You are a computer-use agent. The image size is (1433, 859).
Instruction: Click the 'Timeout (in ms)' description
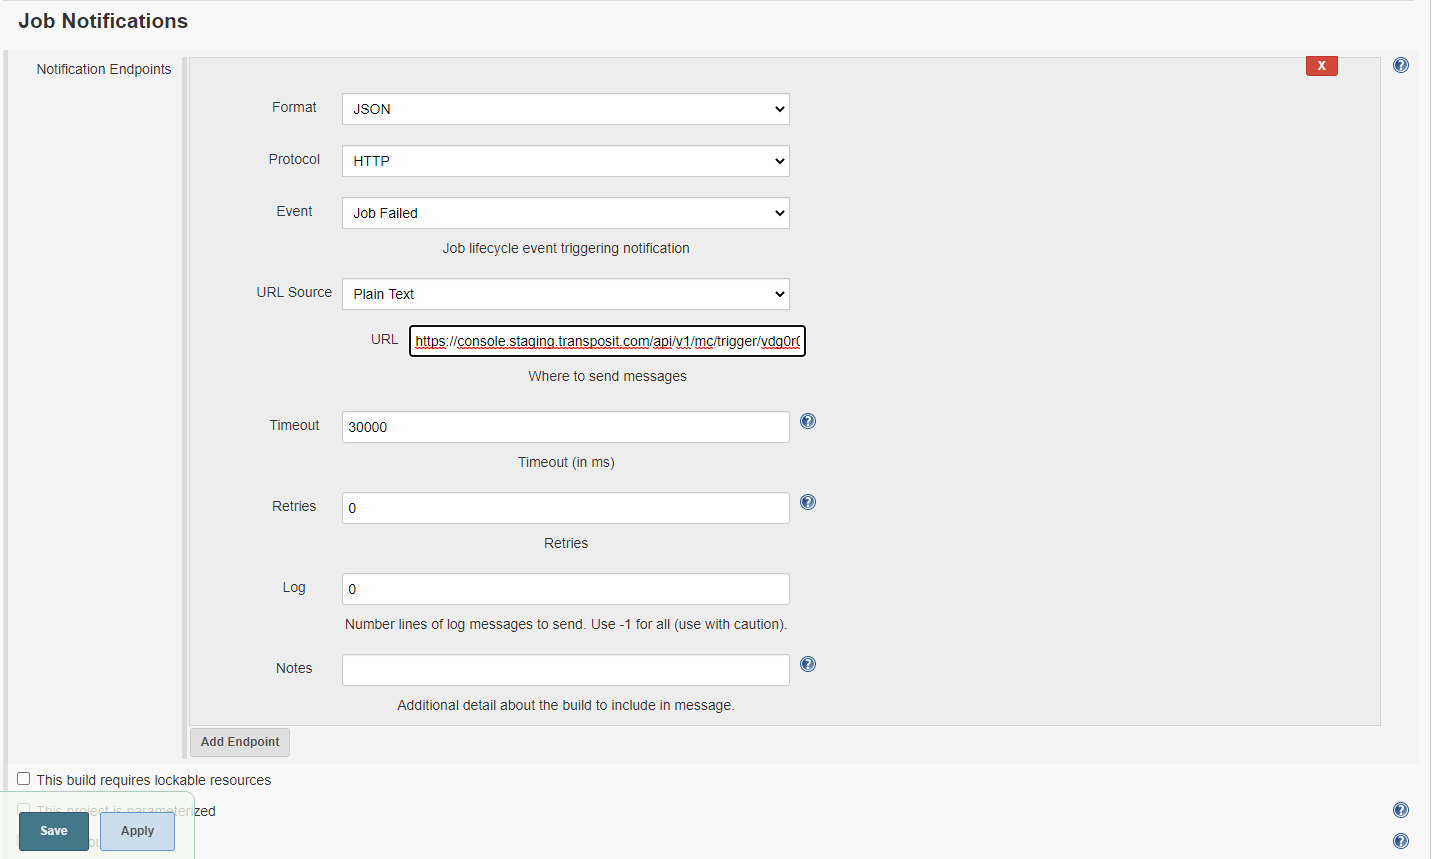click(x=566, y=462)
